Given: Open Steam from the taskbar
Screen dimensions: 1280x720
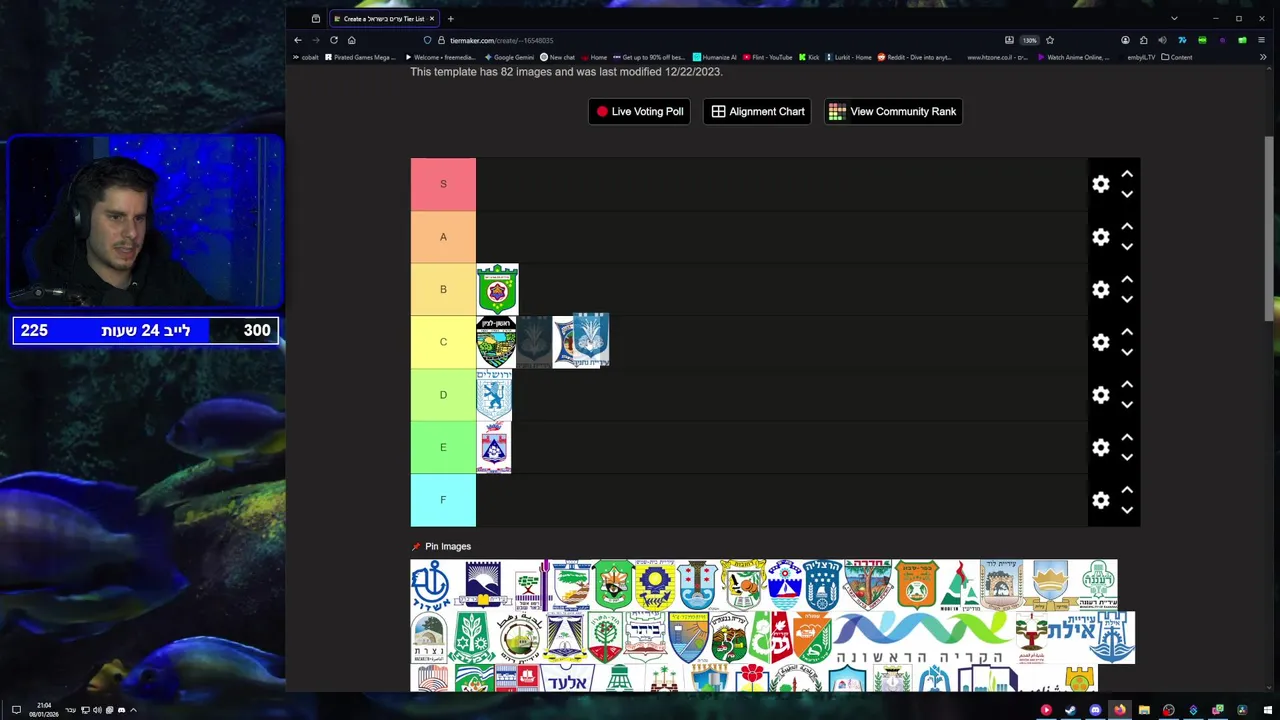Looking at the screenshot, I should [x=1070, y=710].
